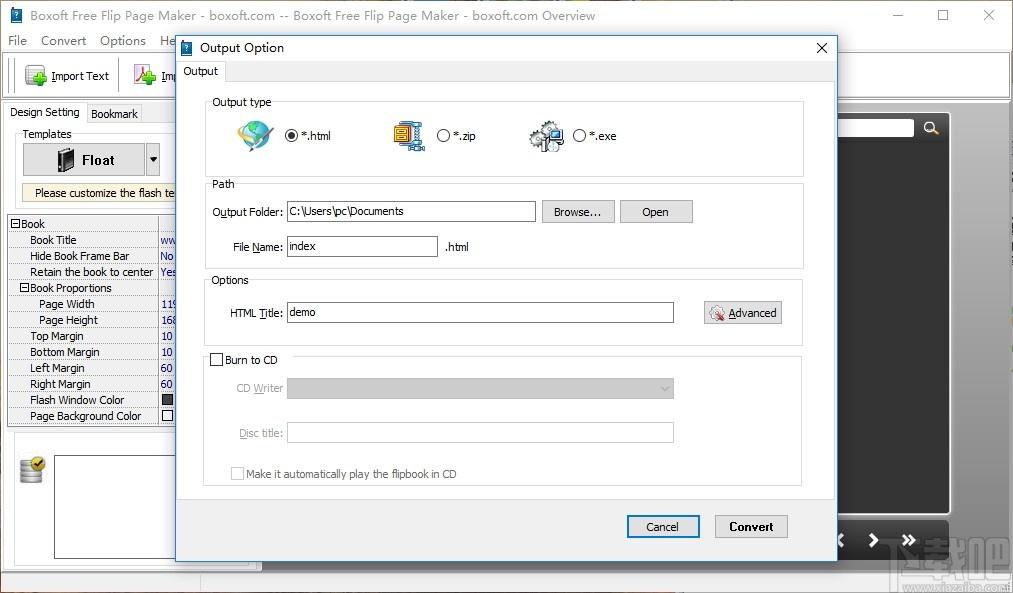Open the Options menu
The width and height of the screenshot is (1013, 593).
(x=123, y=41)
